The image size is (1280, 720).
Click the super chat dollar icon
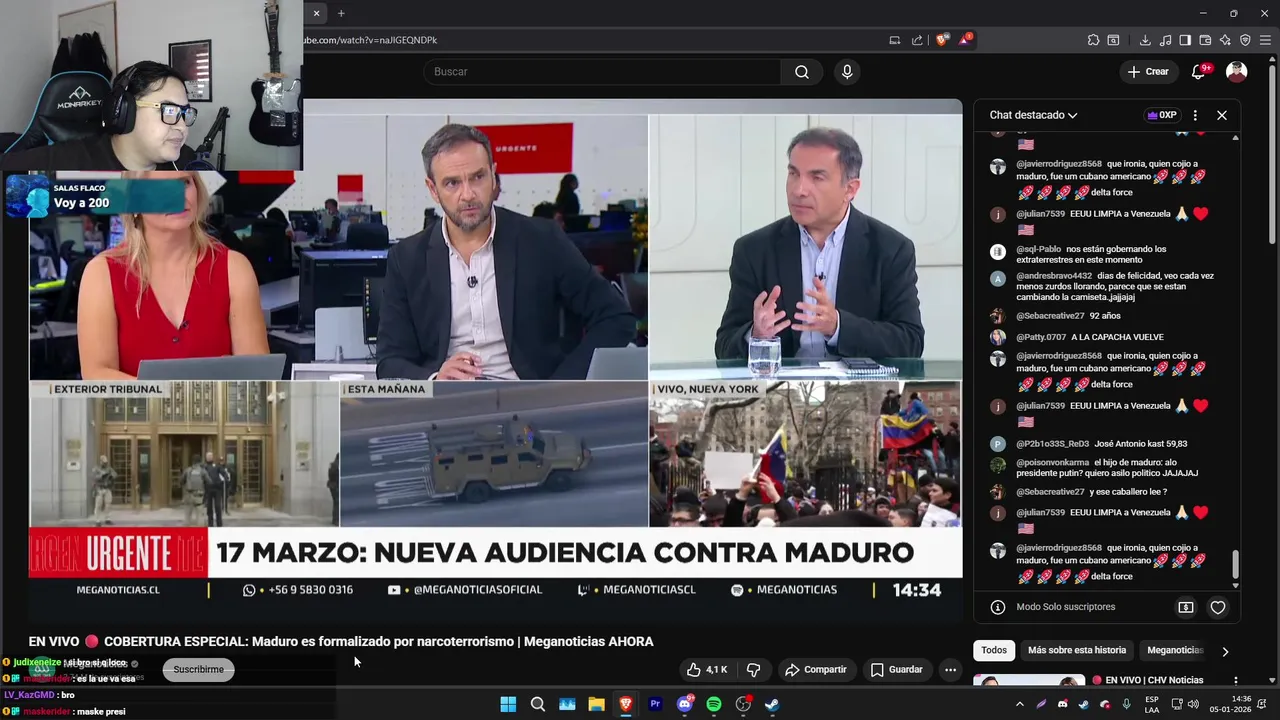point(1186,607)
